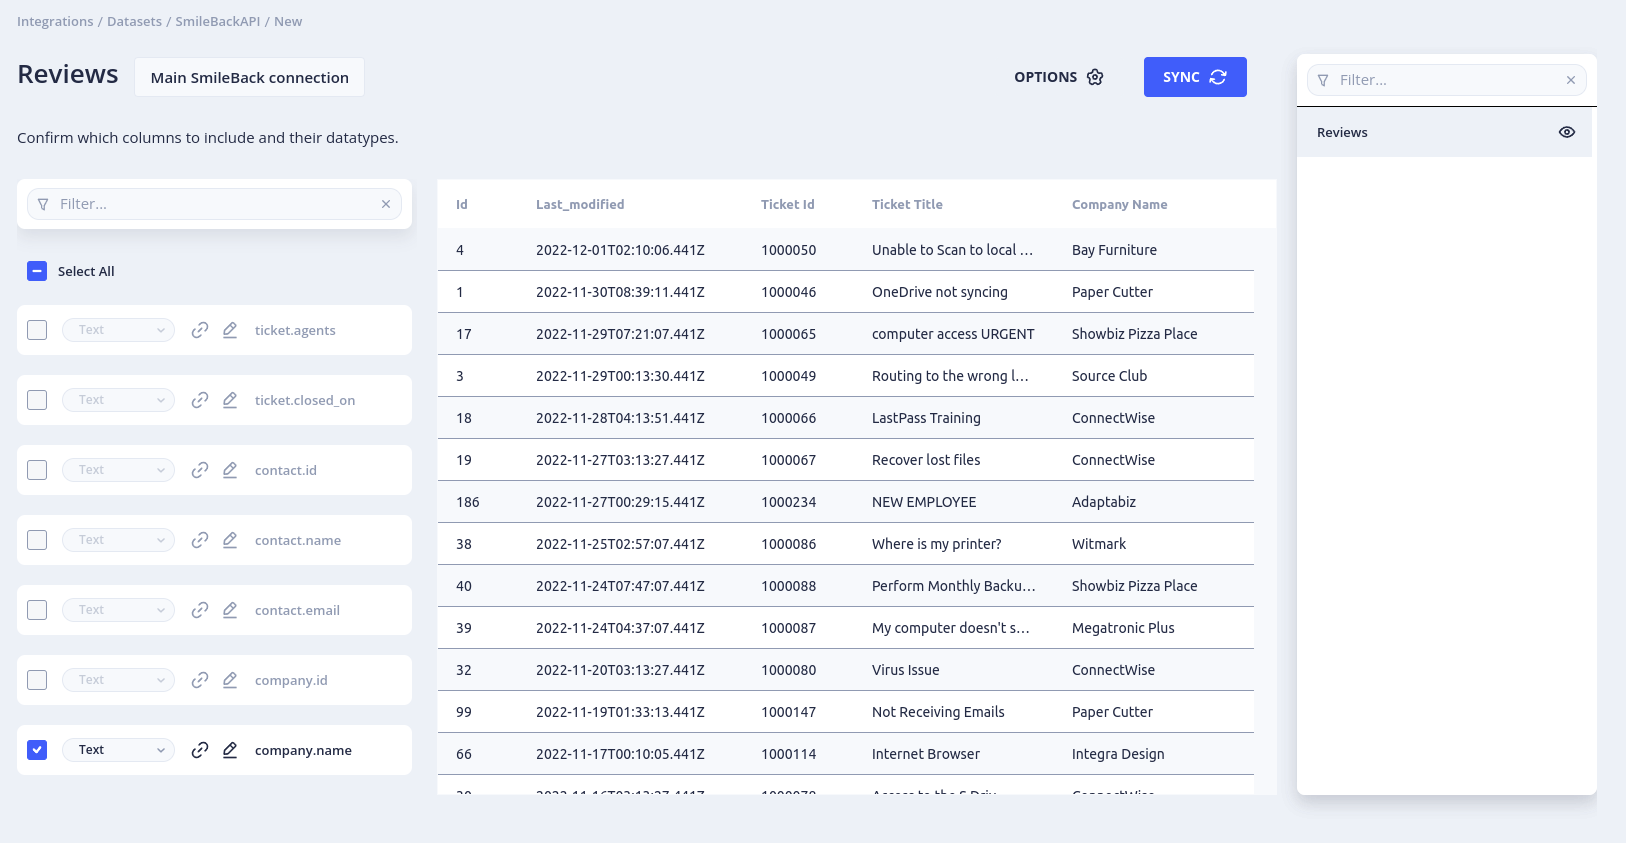This screenshot has width=1626, height=843.
Task: Toggle visibility eye for Reviews dataset
Action: click(1566, 132)
